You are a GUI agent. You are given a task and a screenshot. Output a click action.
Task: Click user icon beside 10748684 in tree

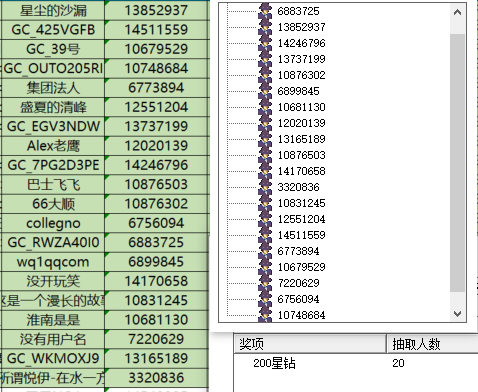coord(265,314)
